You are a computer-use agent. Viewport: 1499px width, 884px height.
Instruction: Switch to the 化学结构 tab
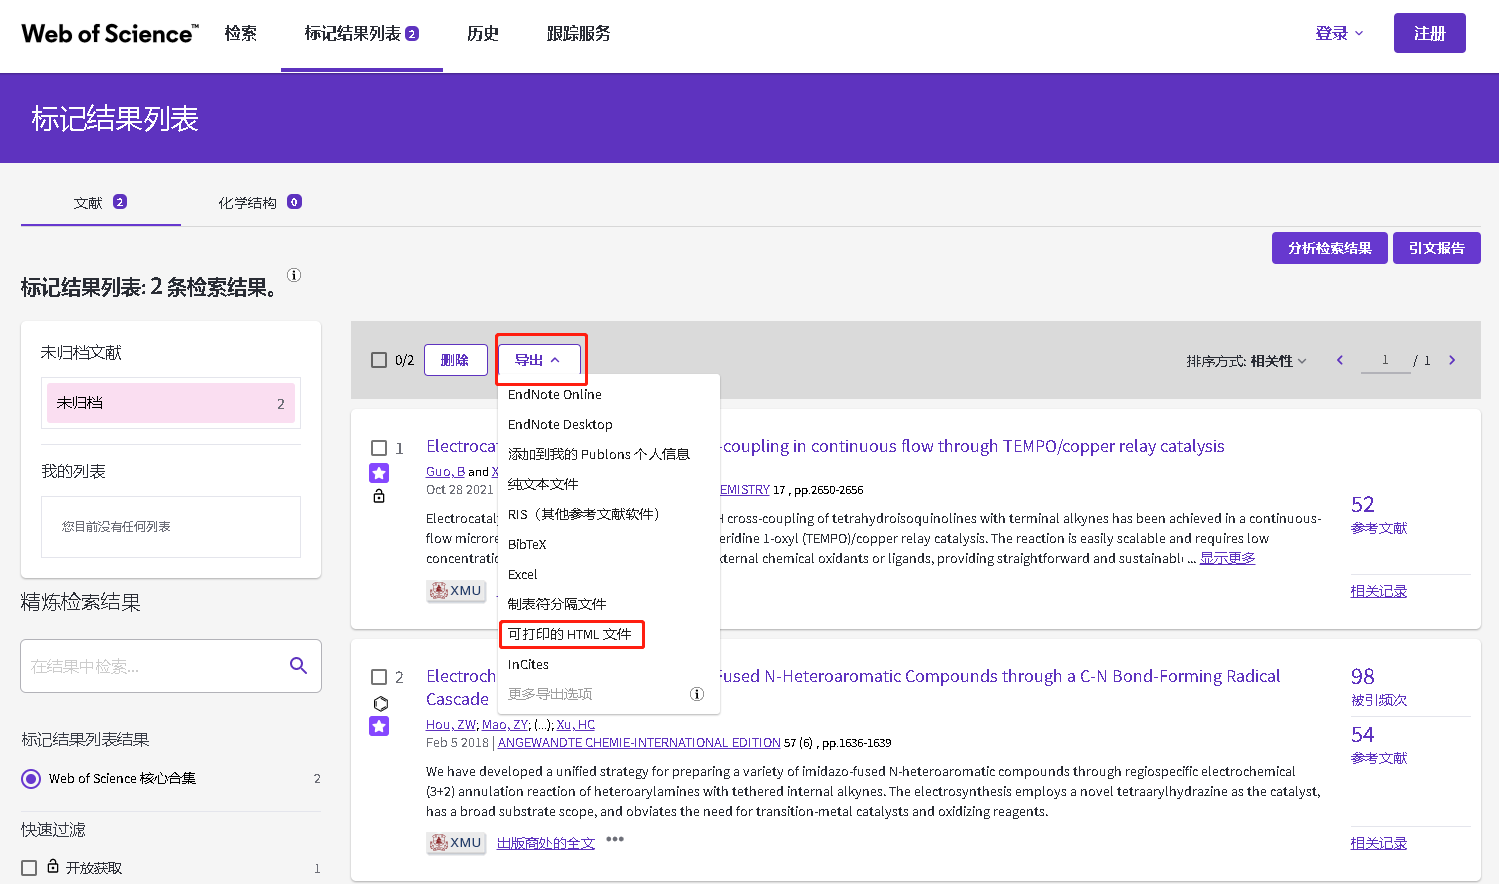pyautogui.click(x=258, y=203)
